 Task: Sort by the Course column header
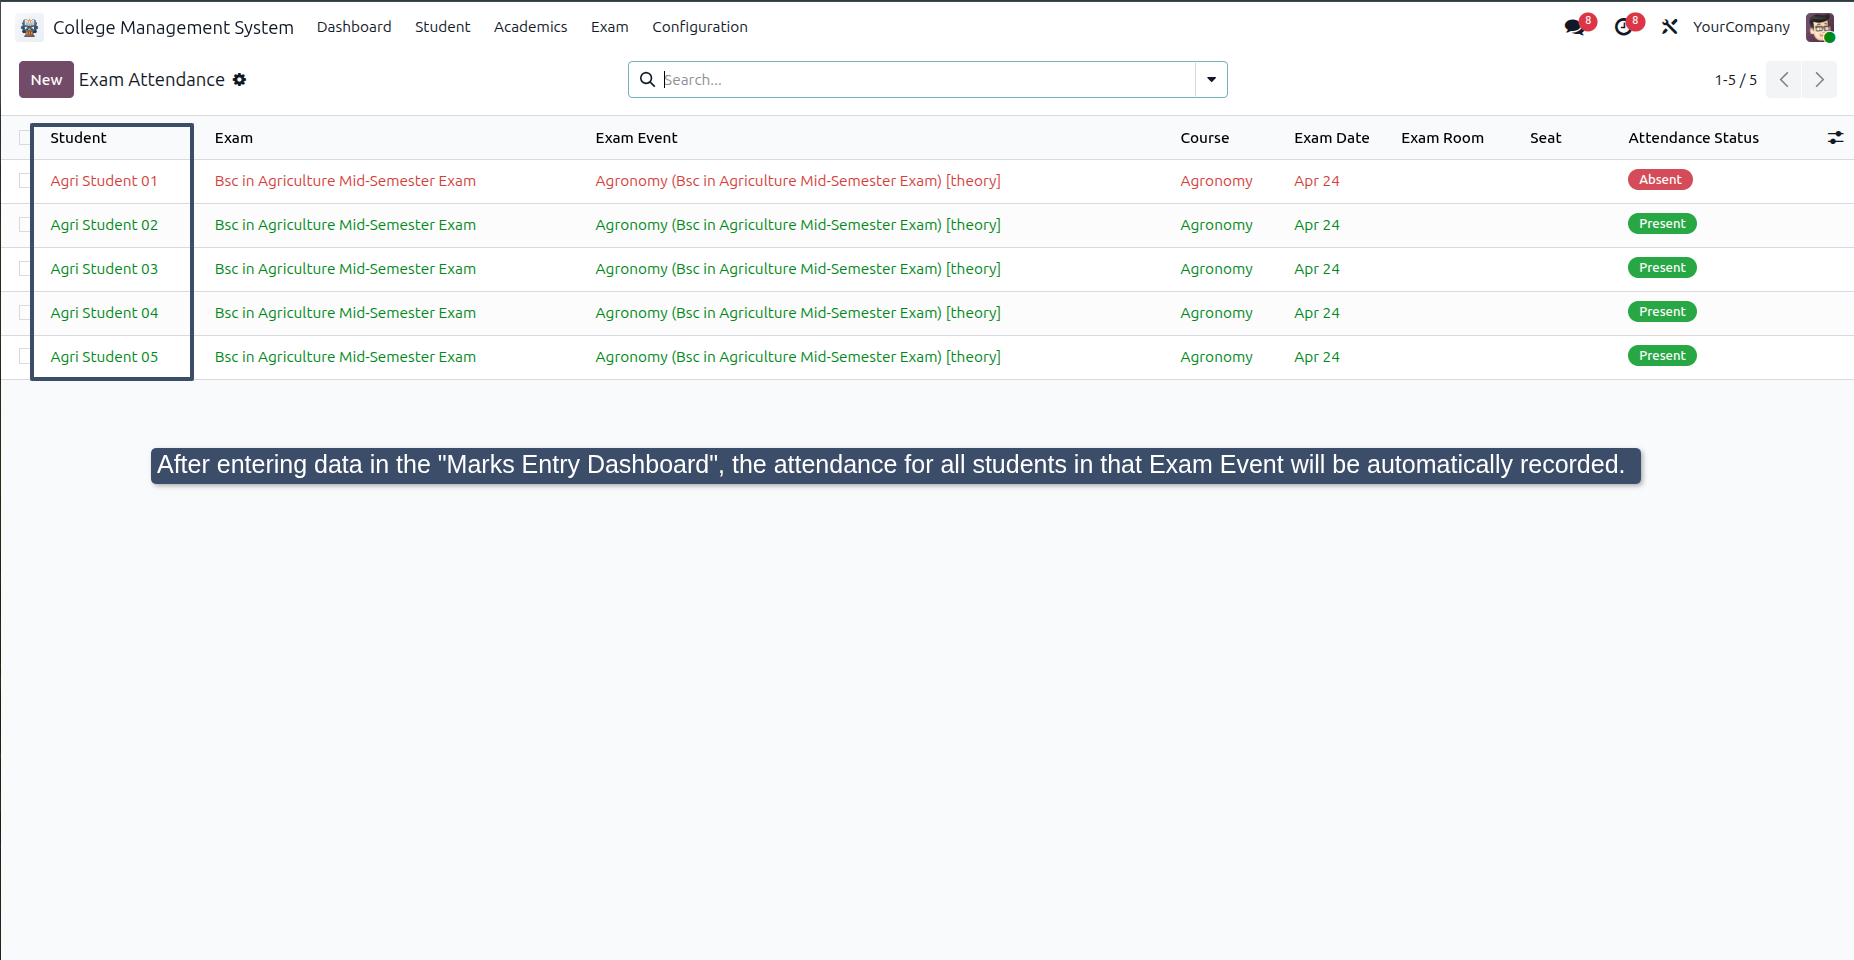point(1204,138)
